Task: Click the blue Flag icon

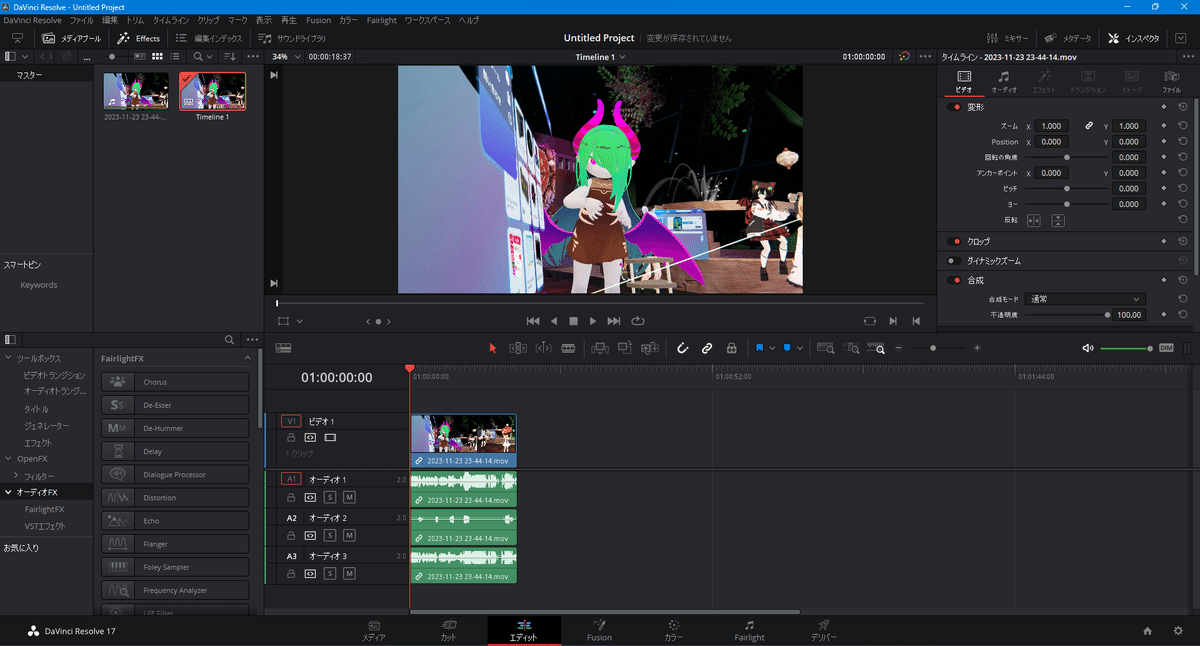Action: tap(760, 348)
